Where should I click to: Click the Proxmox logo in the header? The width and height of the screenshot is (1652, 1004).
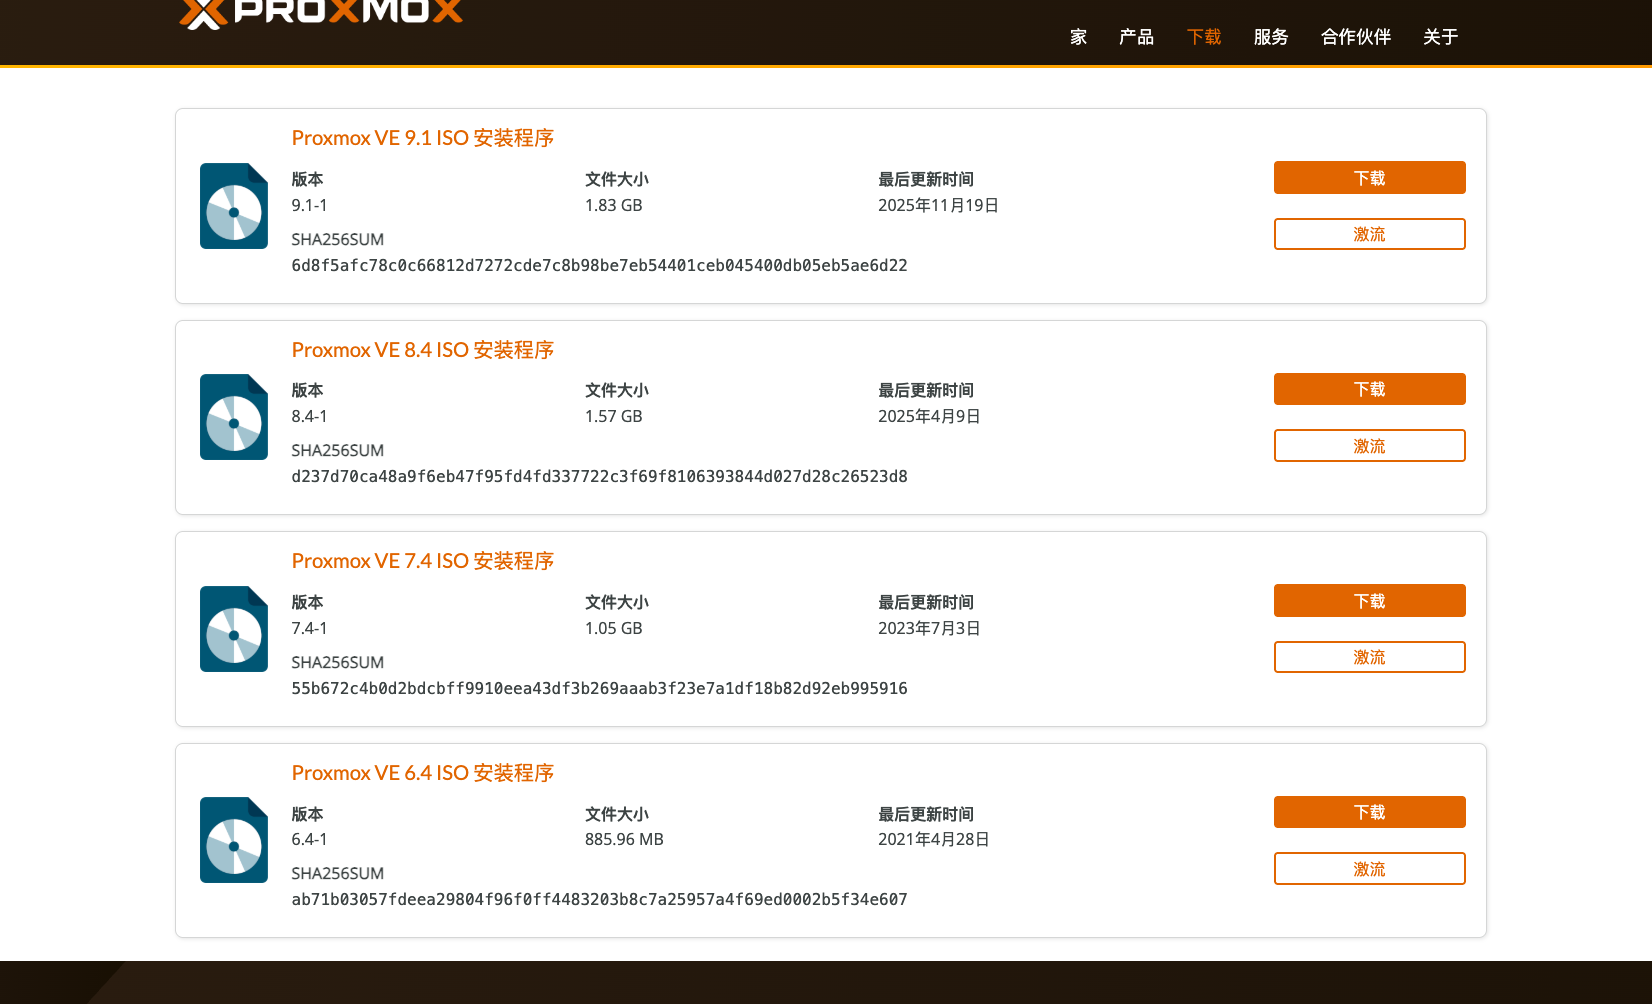pyautogui.click(x=321, y=13)
